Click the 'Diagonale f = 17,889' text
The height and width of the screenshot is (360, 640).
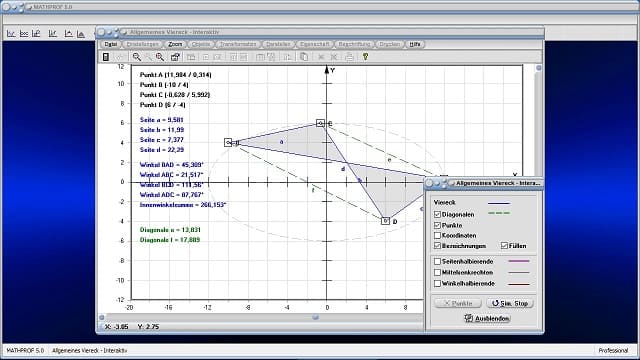(x=170, y=240)
